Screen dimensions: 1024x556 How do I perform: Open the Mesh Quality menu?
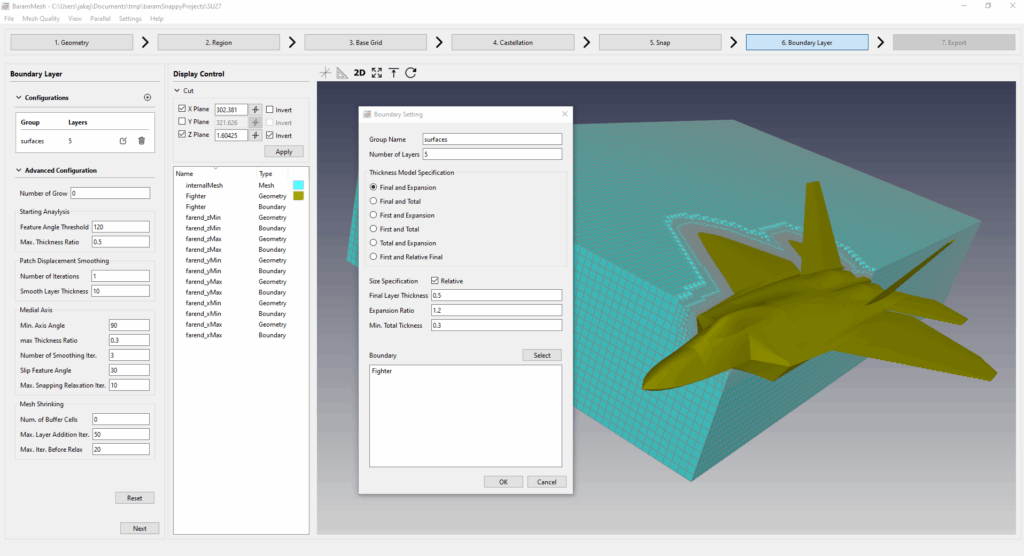pyautogui.click(x=40, y=19)
